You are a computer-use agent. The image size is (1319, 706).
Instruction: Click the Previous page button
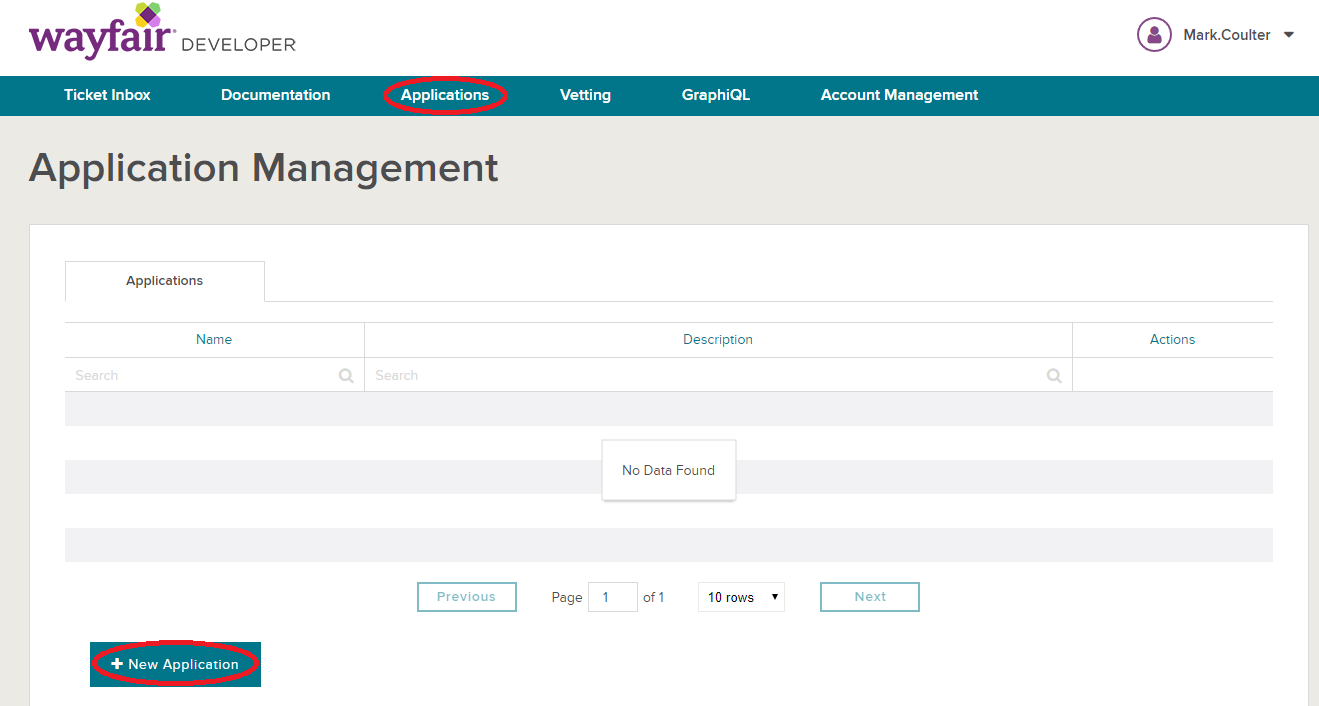pos(467,597)
